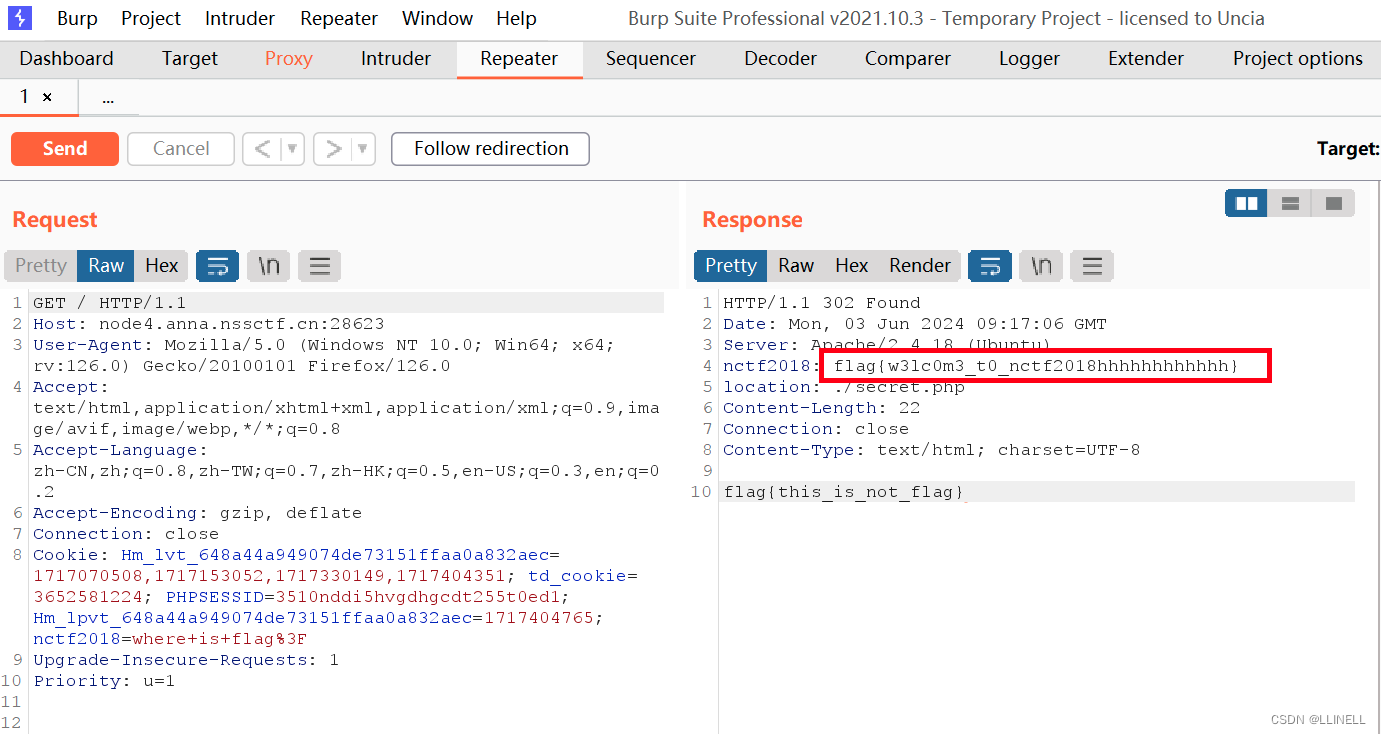Image resolution: width=1381 pixels, height=734 pixels.
Task: Switch to side-by-side split layout view
Action: coord(1246,203)
